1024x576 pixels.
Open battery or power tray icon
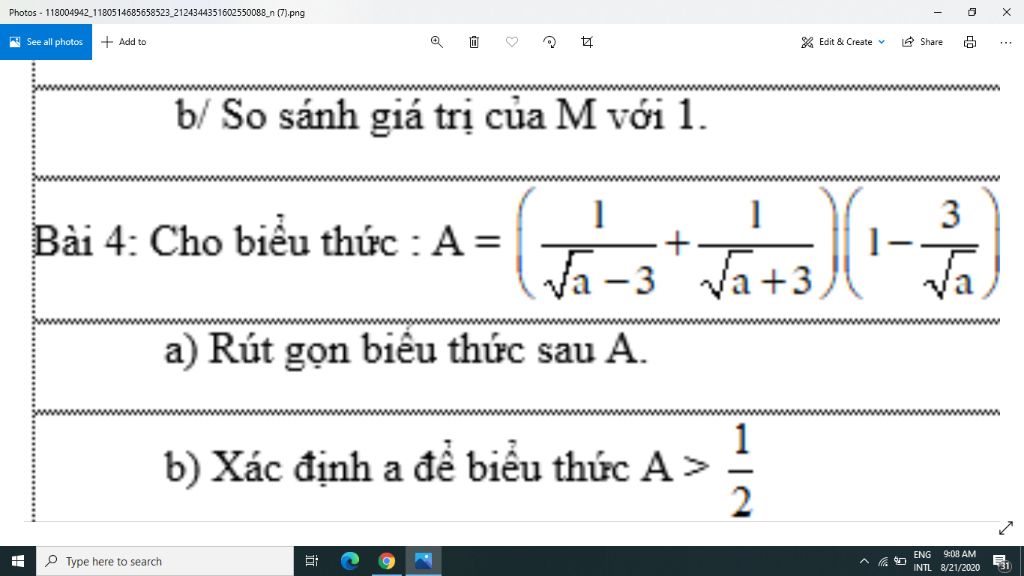(x=900, y=561)
